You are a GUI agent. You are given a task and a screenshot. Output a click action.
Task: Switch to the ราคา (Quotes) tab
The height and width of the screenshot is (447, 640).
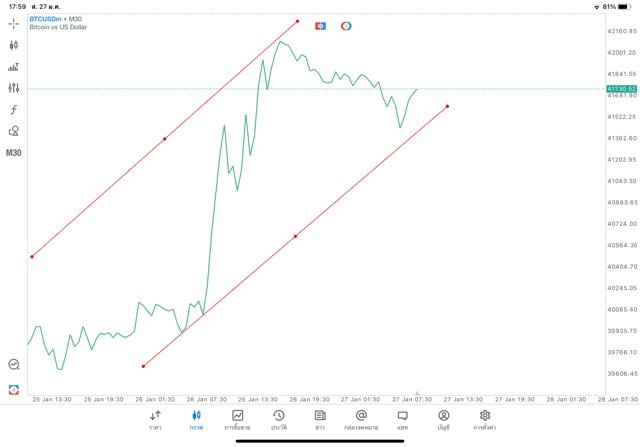click(x=155, y=419)
